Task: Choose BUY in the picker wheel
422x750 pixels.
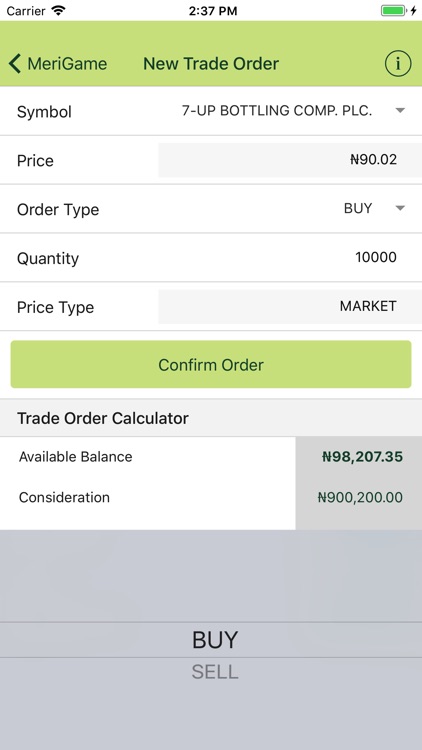Action: click(215, 640)
